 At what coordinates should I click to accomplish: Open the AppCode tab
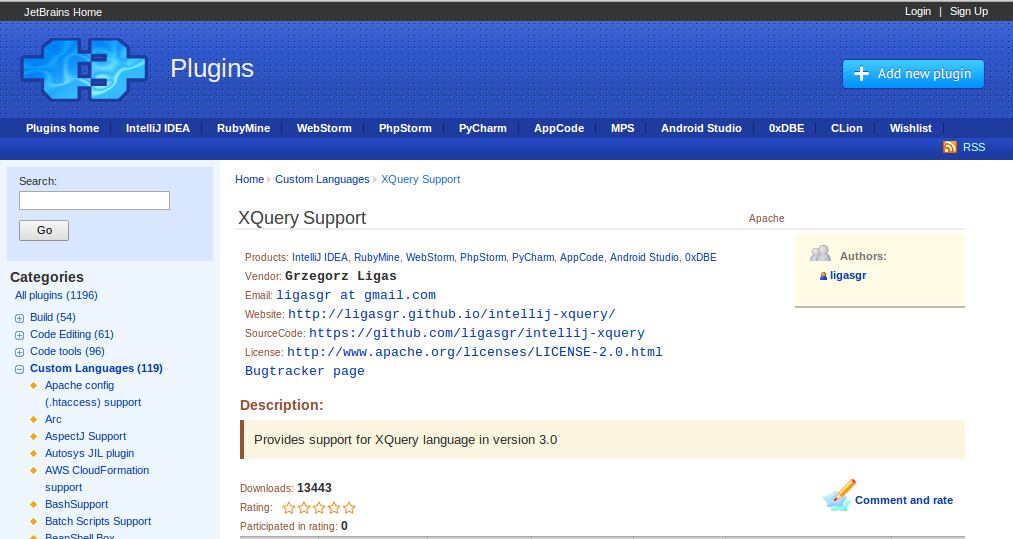click(559, 128)
